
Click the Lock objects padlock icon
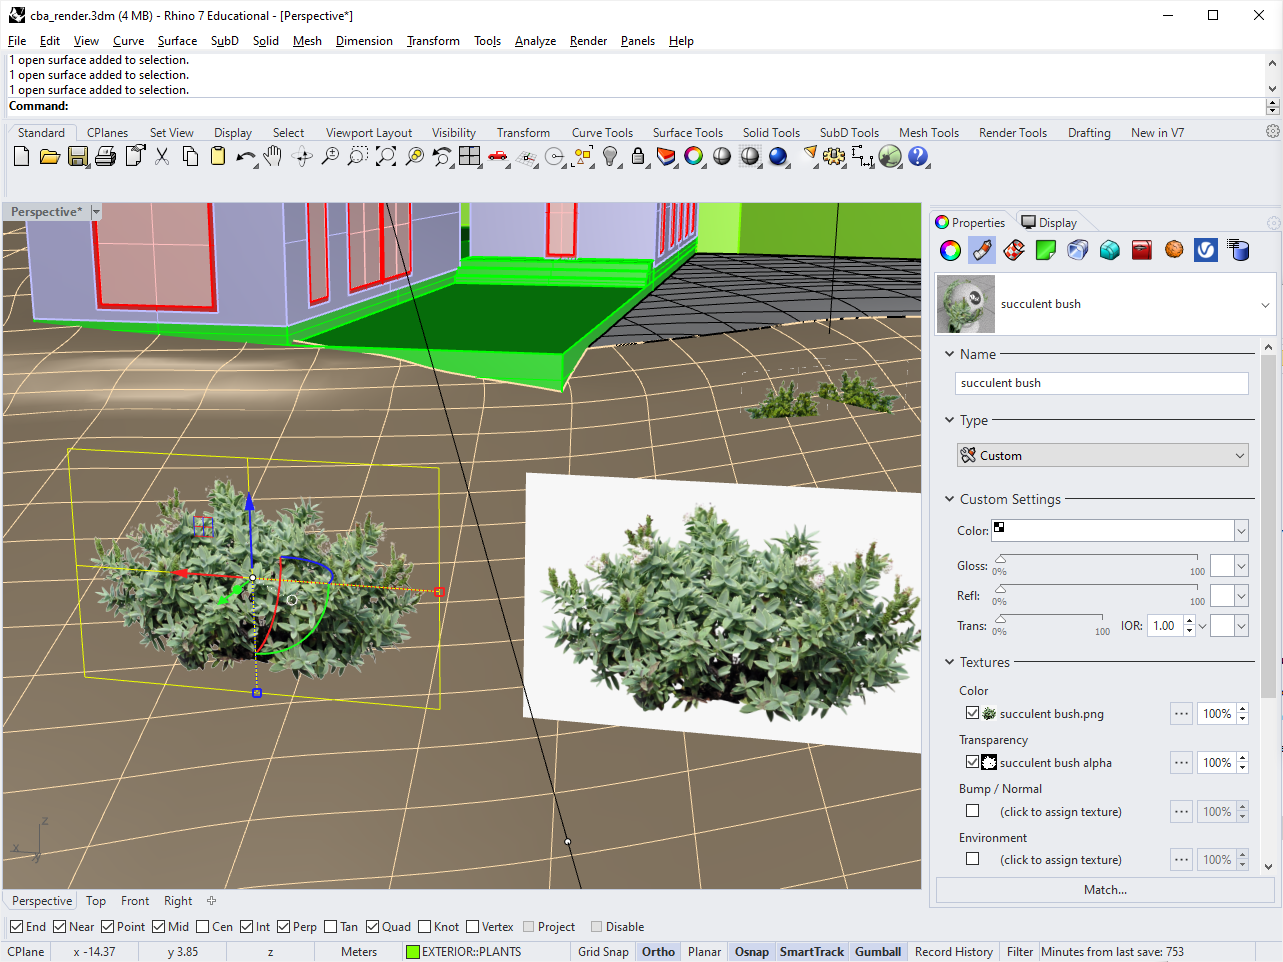[x=638, y=157]
